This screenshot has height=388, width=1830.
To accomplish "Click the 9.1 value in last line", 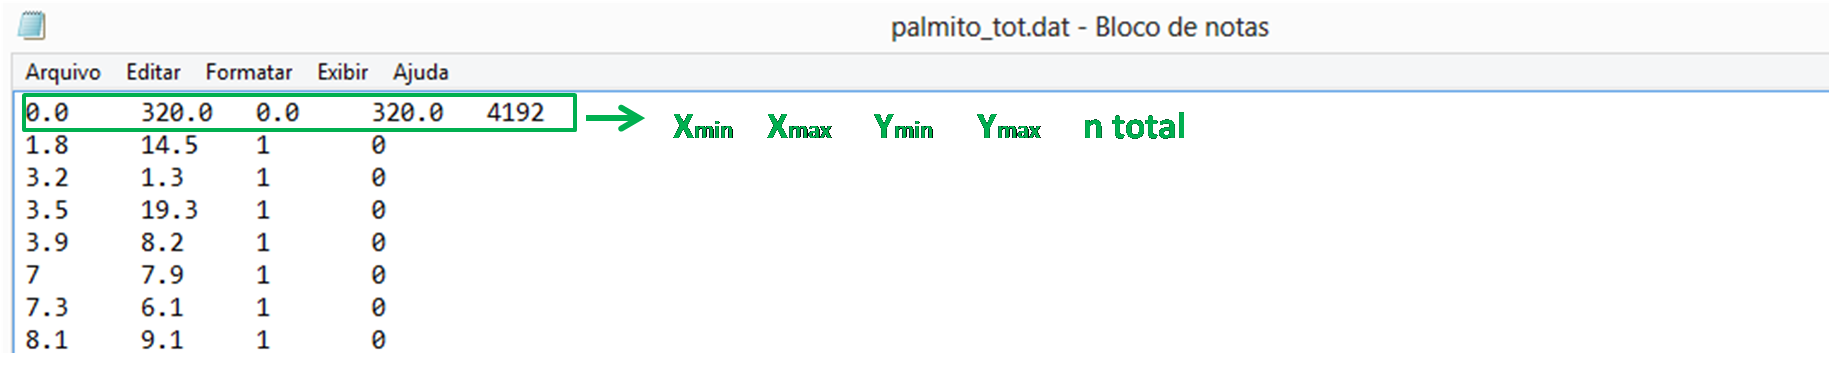I will click(x=162, y=340).
